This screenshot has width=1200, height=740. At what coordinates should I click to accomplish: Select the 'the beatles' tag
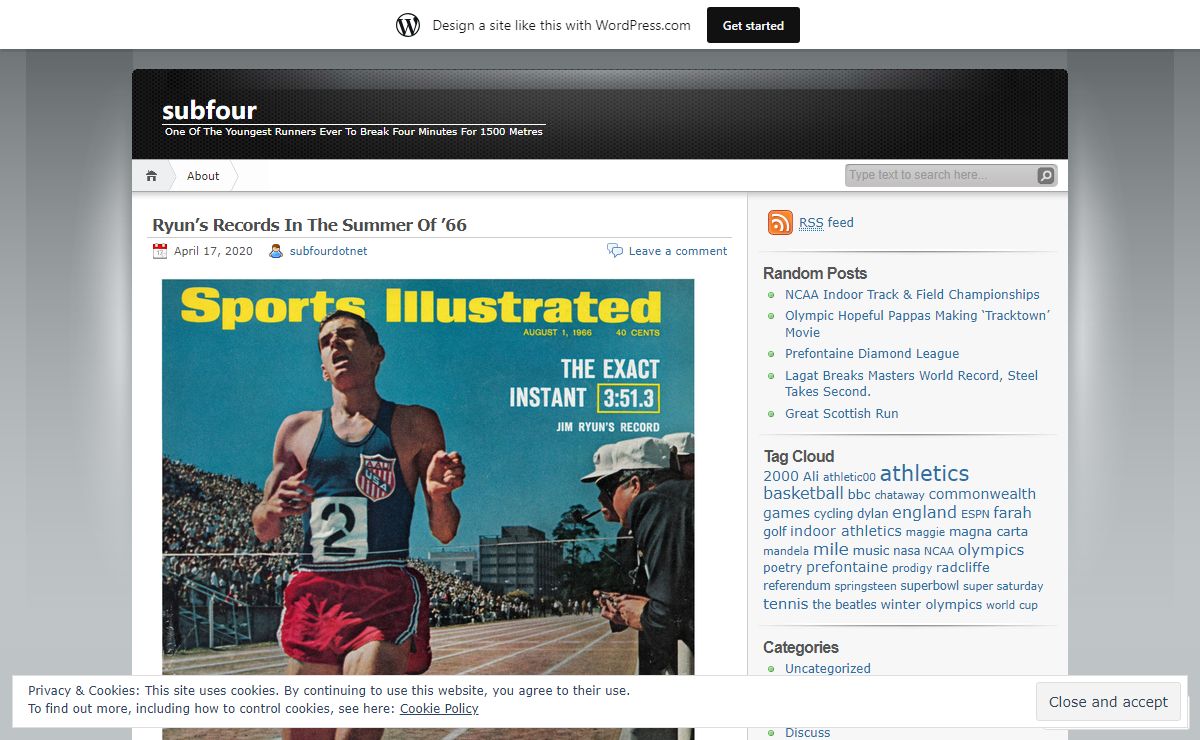tap(844, 604)
